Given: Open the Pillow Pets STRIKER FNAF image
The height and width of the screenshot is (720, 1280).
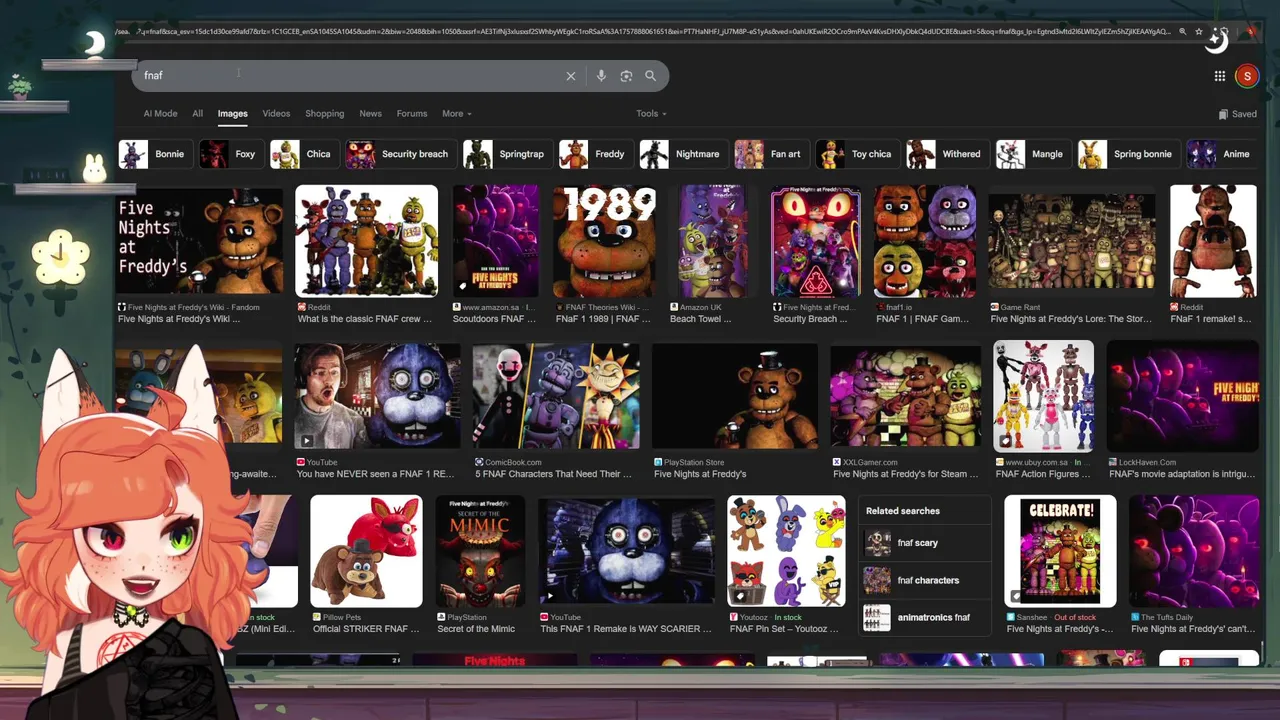Looking at the screenshot, I should pos(366,551).
